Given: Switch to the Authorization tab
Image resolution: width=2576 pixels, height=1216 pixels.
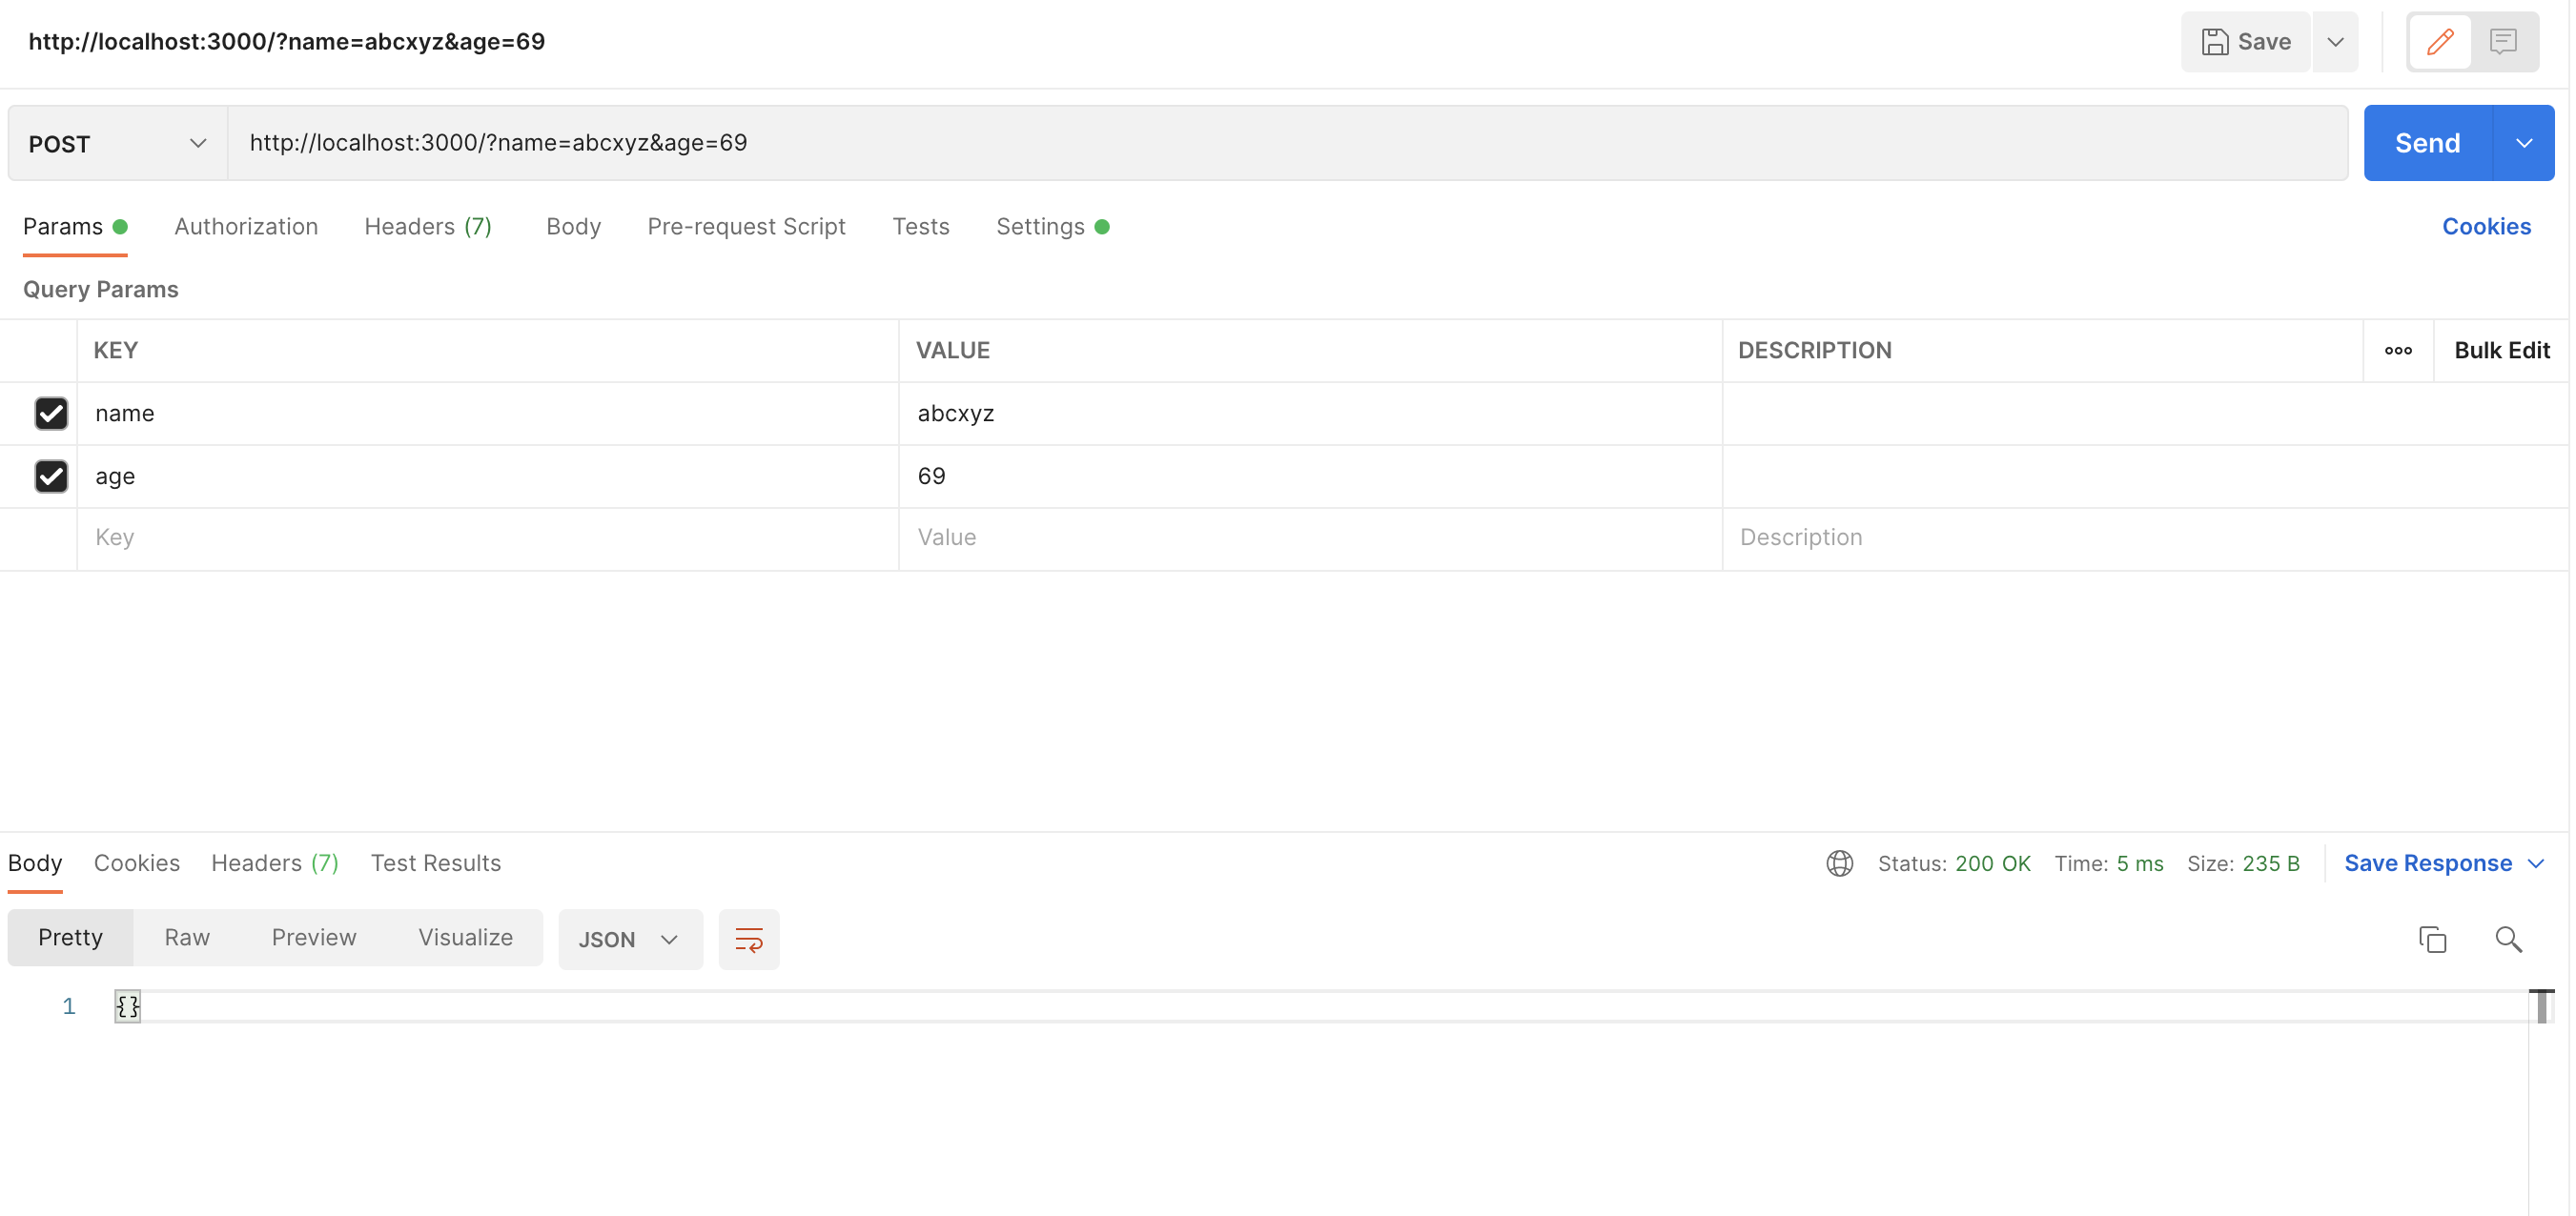Looking at the screenshot, I should (x=246, y=227).
